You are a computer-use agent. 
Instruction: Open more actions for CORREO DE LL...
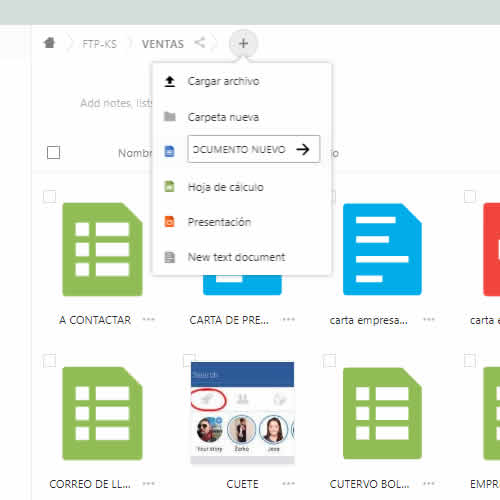point(149,483)
